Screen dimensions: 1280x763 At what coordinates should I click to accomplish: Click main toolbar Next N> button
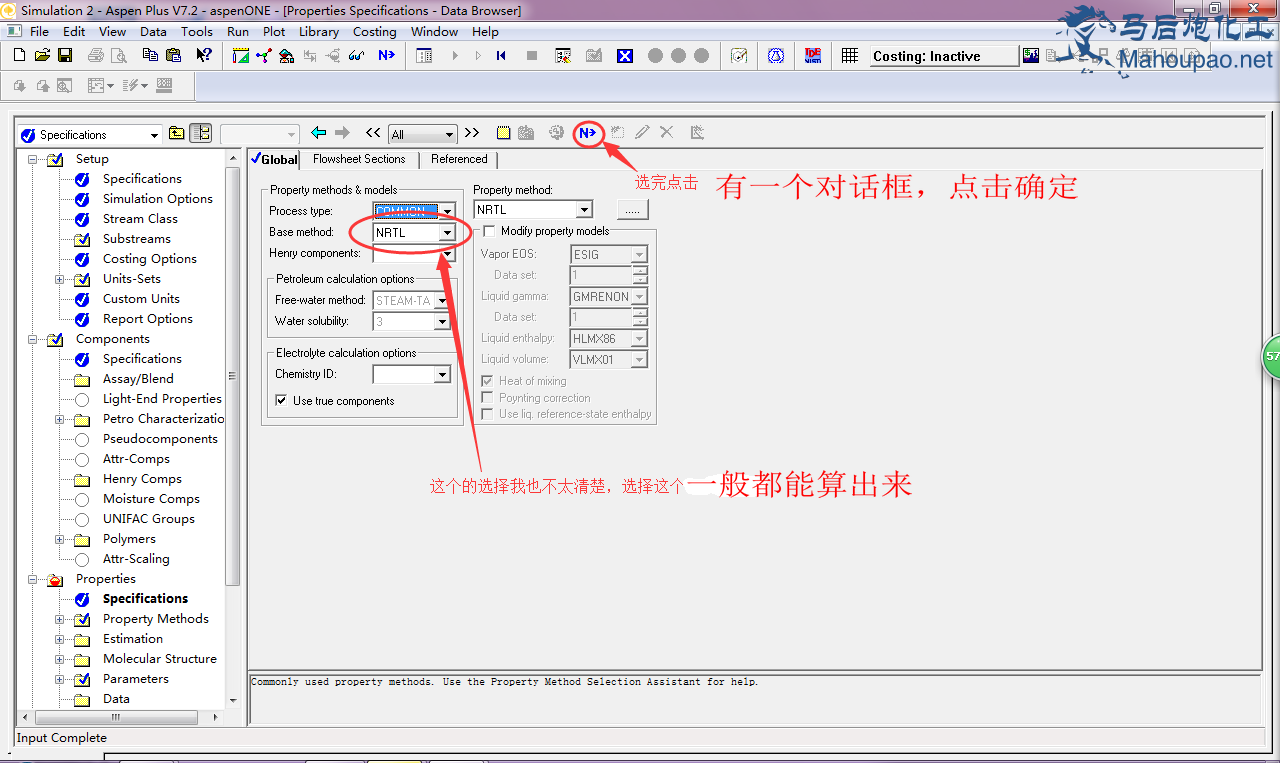tap(387, 56)
